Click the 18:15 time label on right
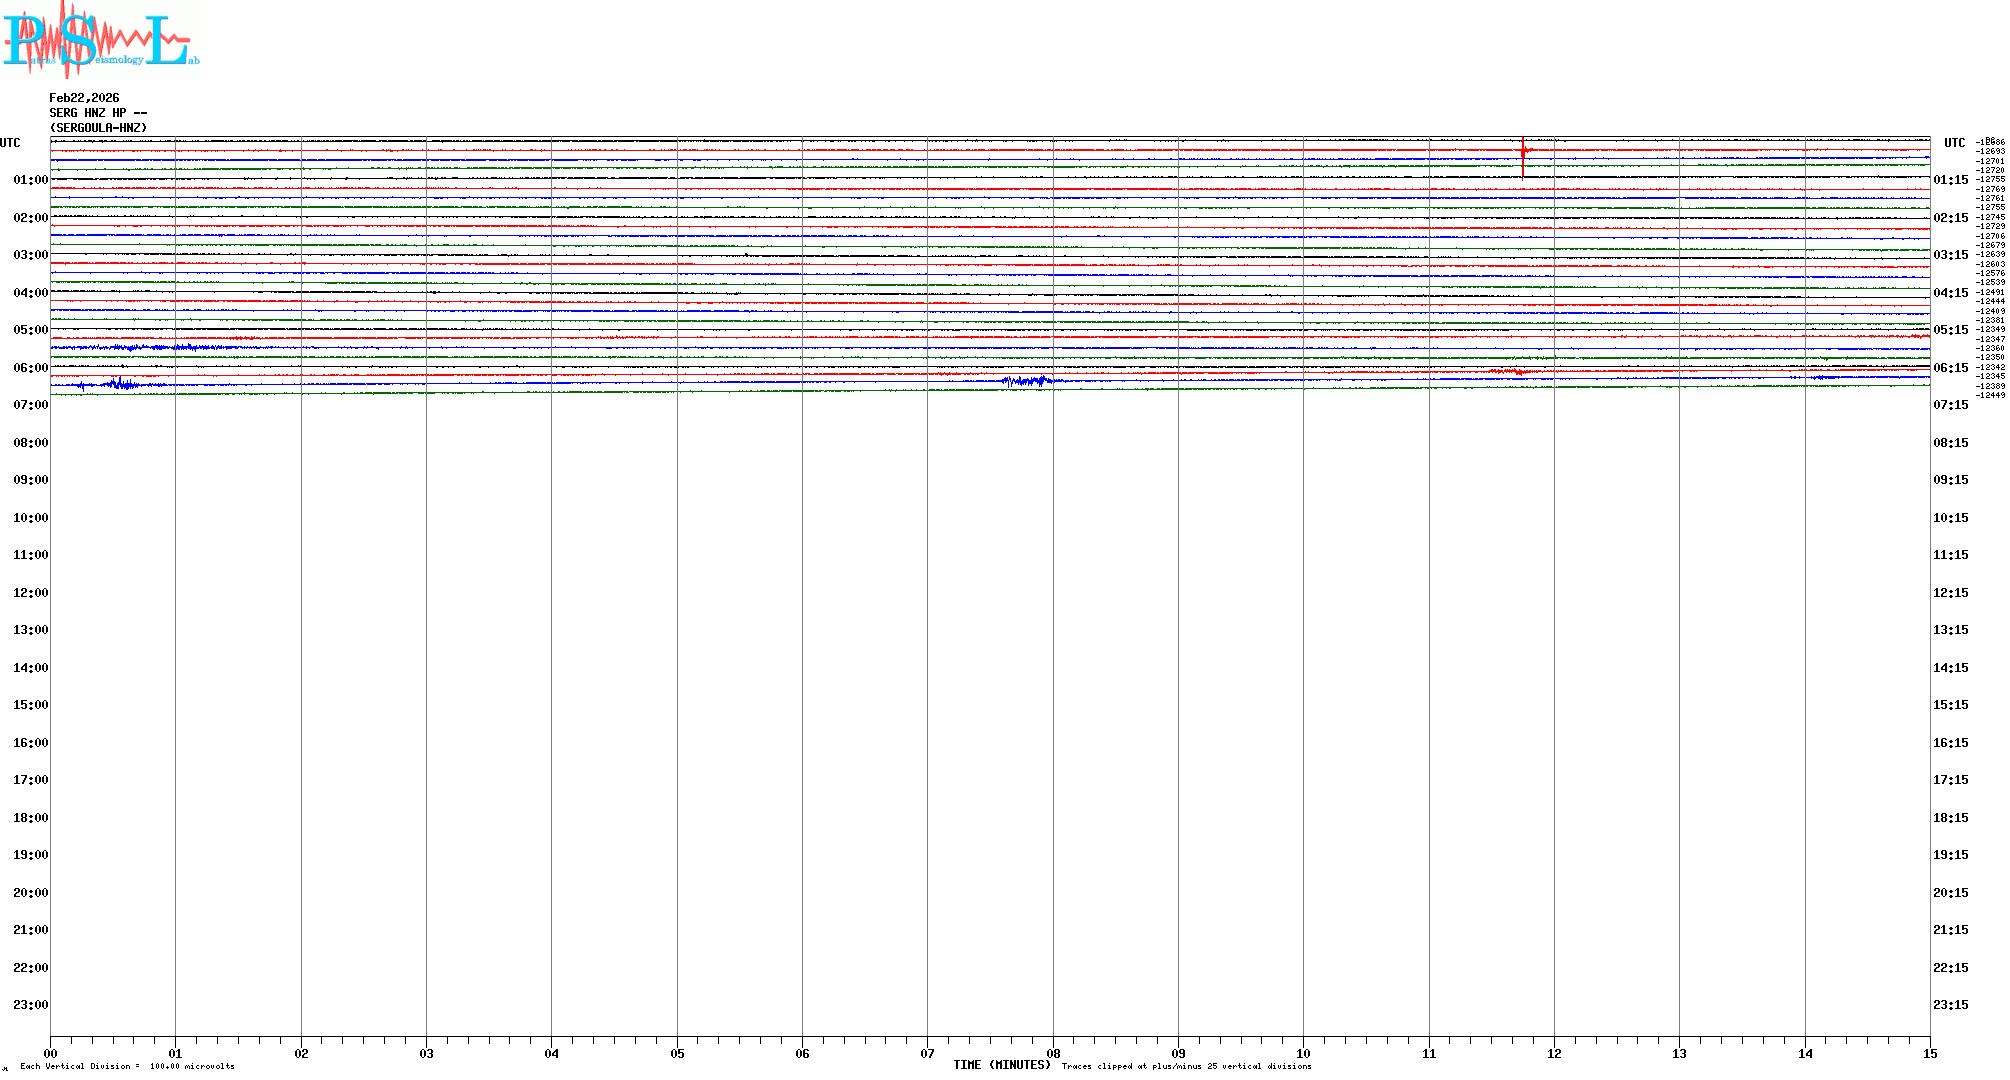The image size is (2010, 1080). (1950, 818)
